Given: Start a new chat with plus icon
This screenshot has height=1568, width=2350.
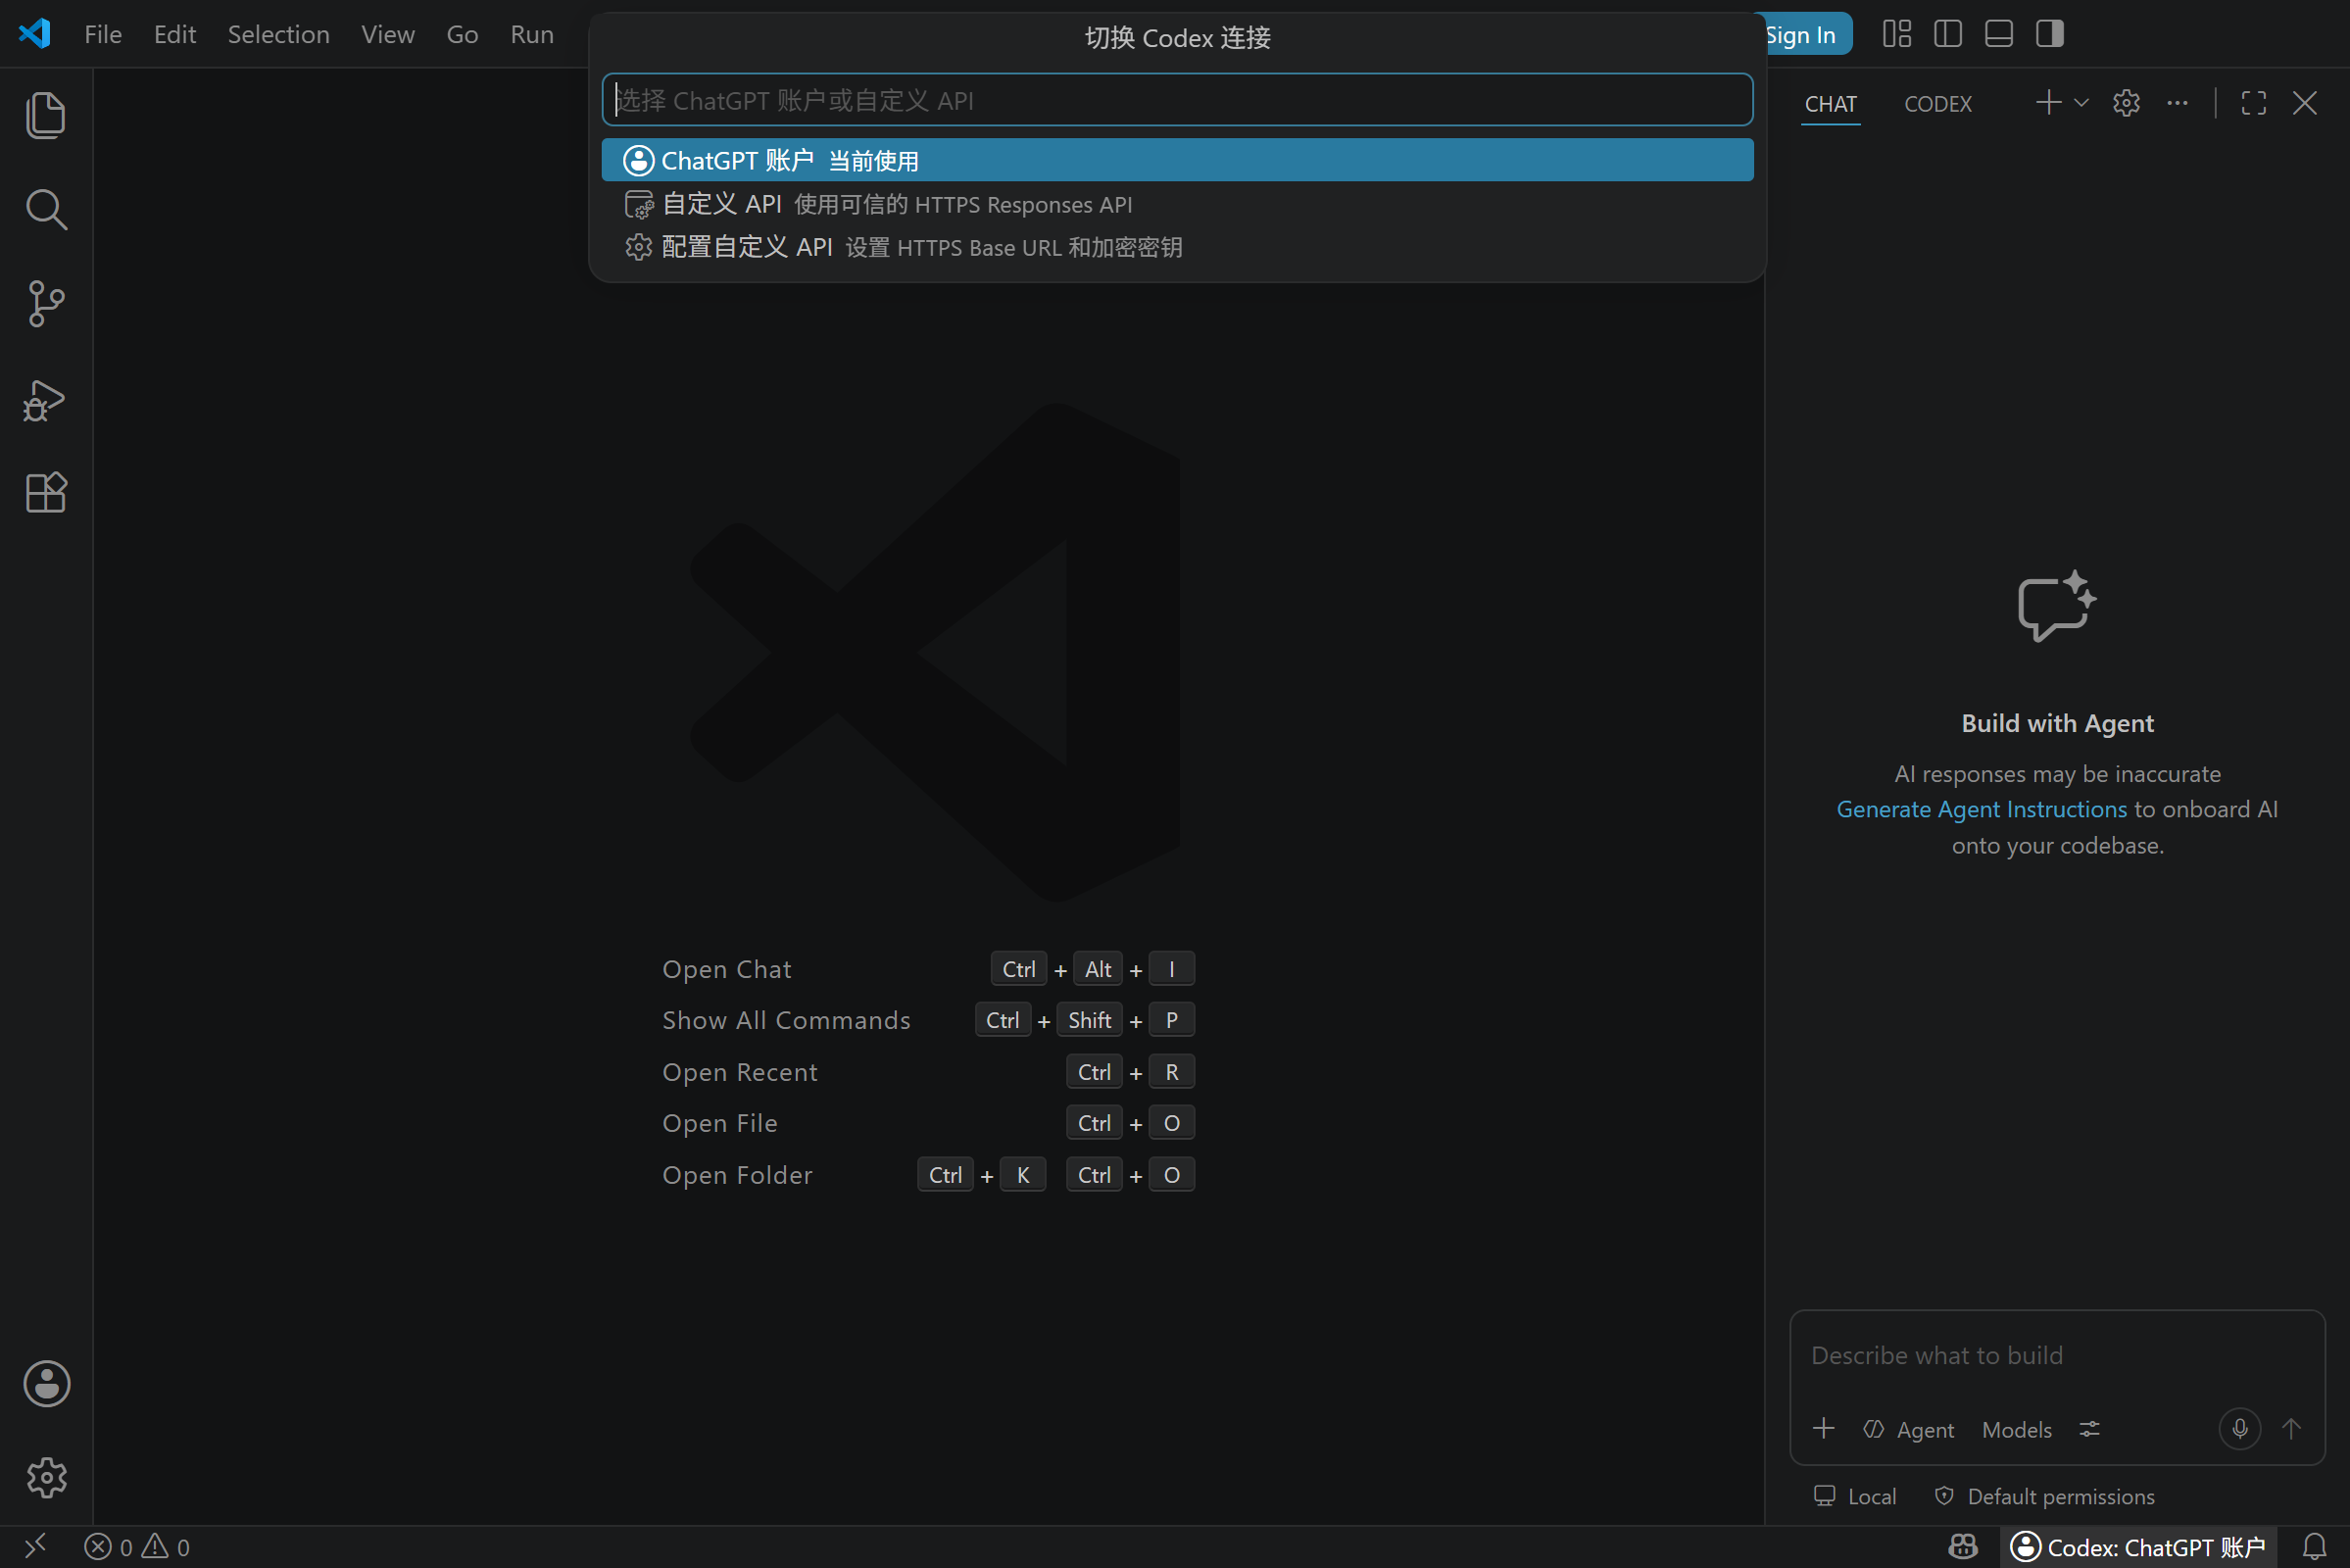Looking at the screenshot, I should point(2048,103).
